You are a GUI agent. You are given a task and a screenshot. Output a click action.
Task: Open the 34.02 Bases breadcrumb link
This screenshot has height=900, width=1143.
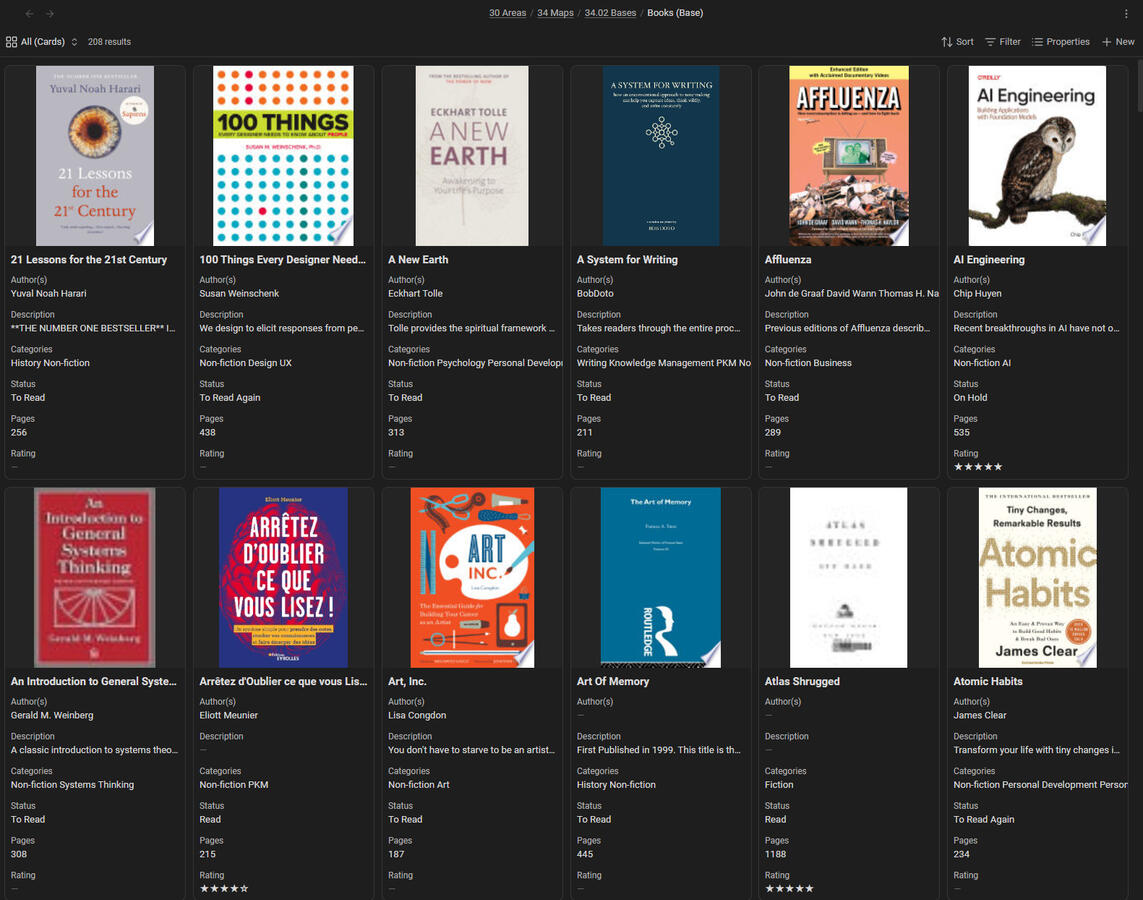coord(610,13)
